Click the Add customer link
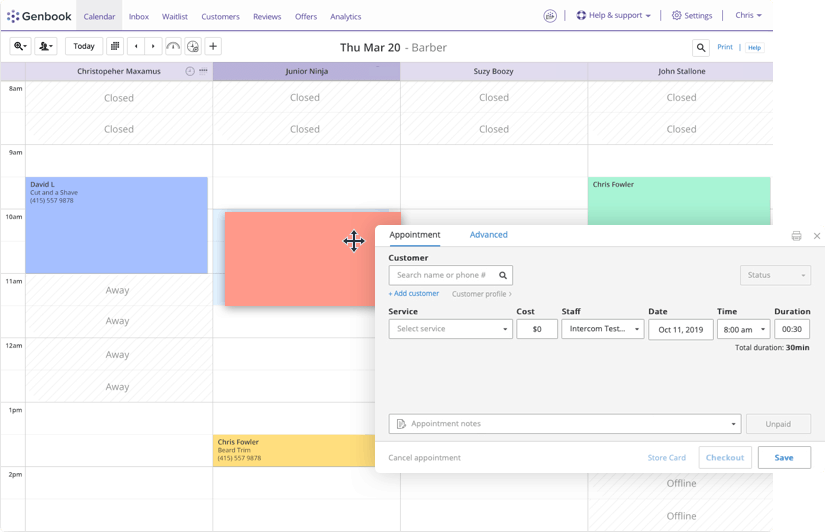Image resolution: width=825 pixels, height=532 pixels. click(414, 294)
